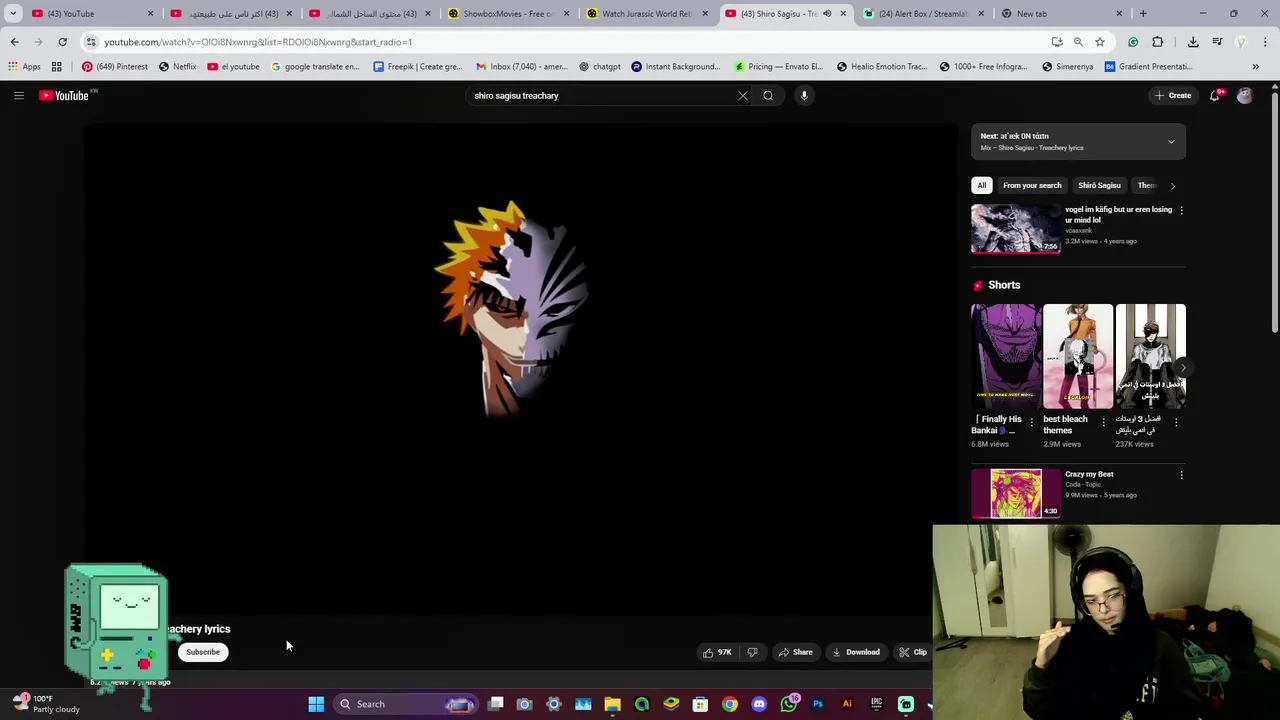The height and width of the screenshot is (720, 1280).
Task: Open WhatsApp from the taskbar
Action: (x=788, y=704)
